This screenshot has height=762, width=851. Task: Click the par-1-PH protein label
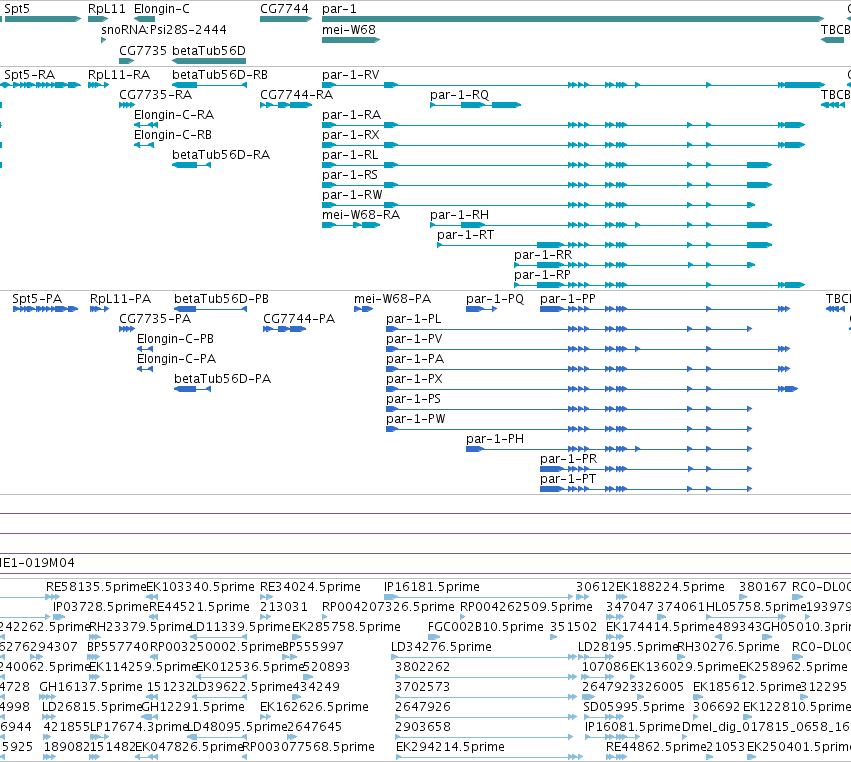point(495,439)
